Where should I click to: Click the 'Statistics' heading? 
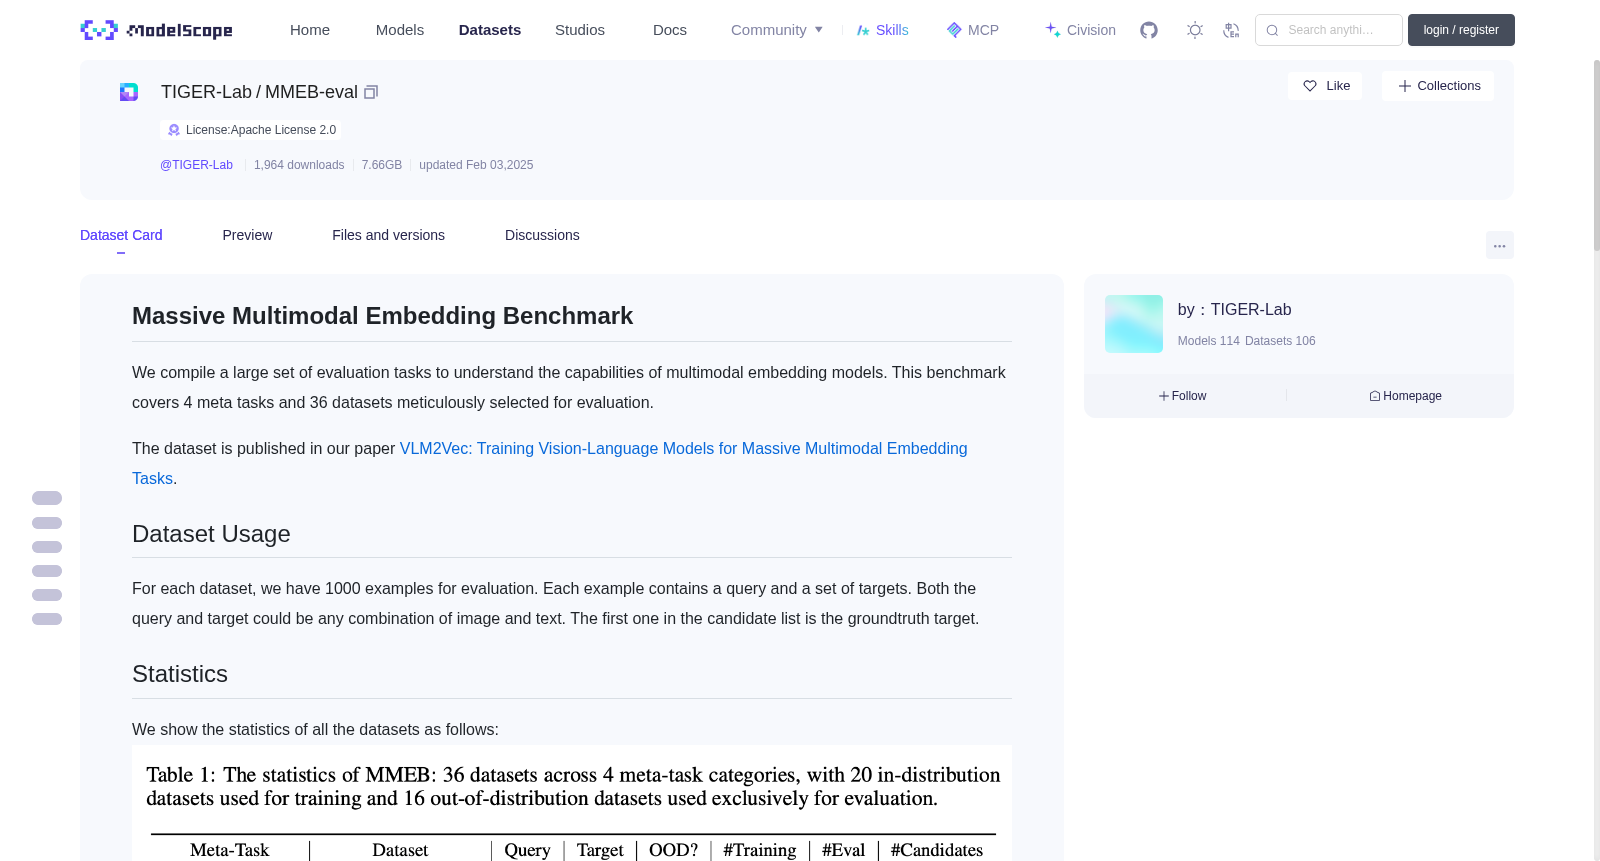[x=180, y=674]
